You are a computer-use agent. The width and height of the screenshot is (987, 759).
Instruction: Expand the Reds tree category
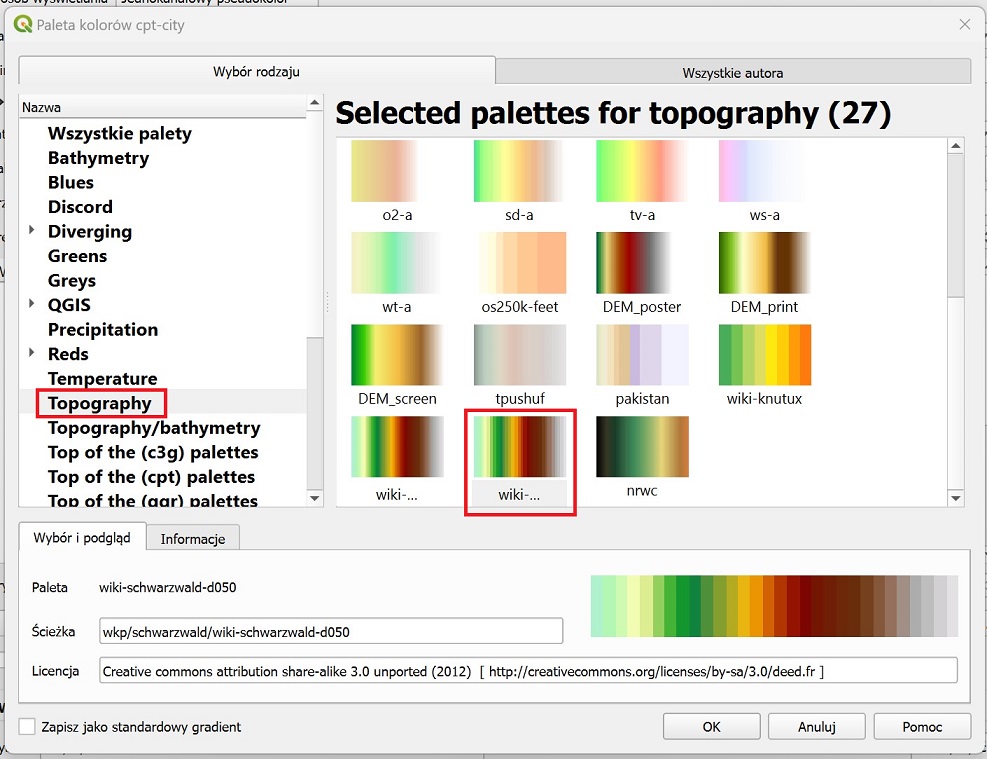(31, 353)
